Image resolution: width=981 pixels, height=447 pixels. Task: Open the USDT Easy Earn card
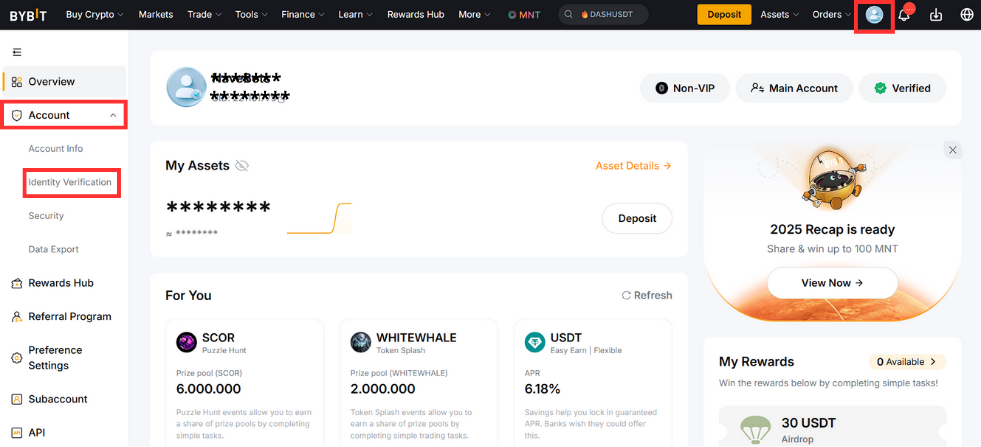click(593, 382)
